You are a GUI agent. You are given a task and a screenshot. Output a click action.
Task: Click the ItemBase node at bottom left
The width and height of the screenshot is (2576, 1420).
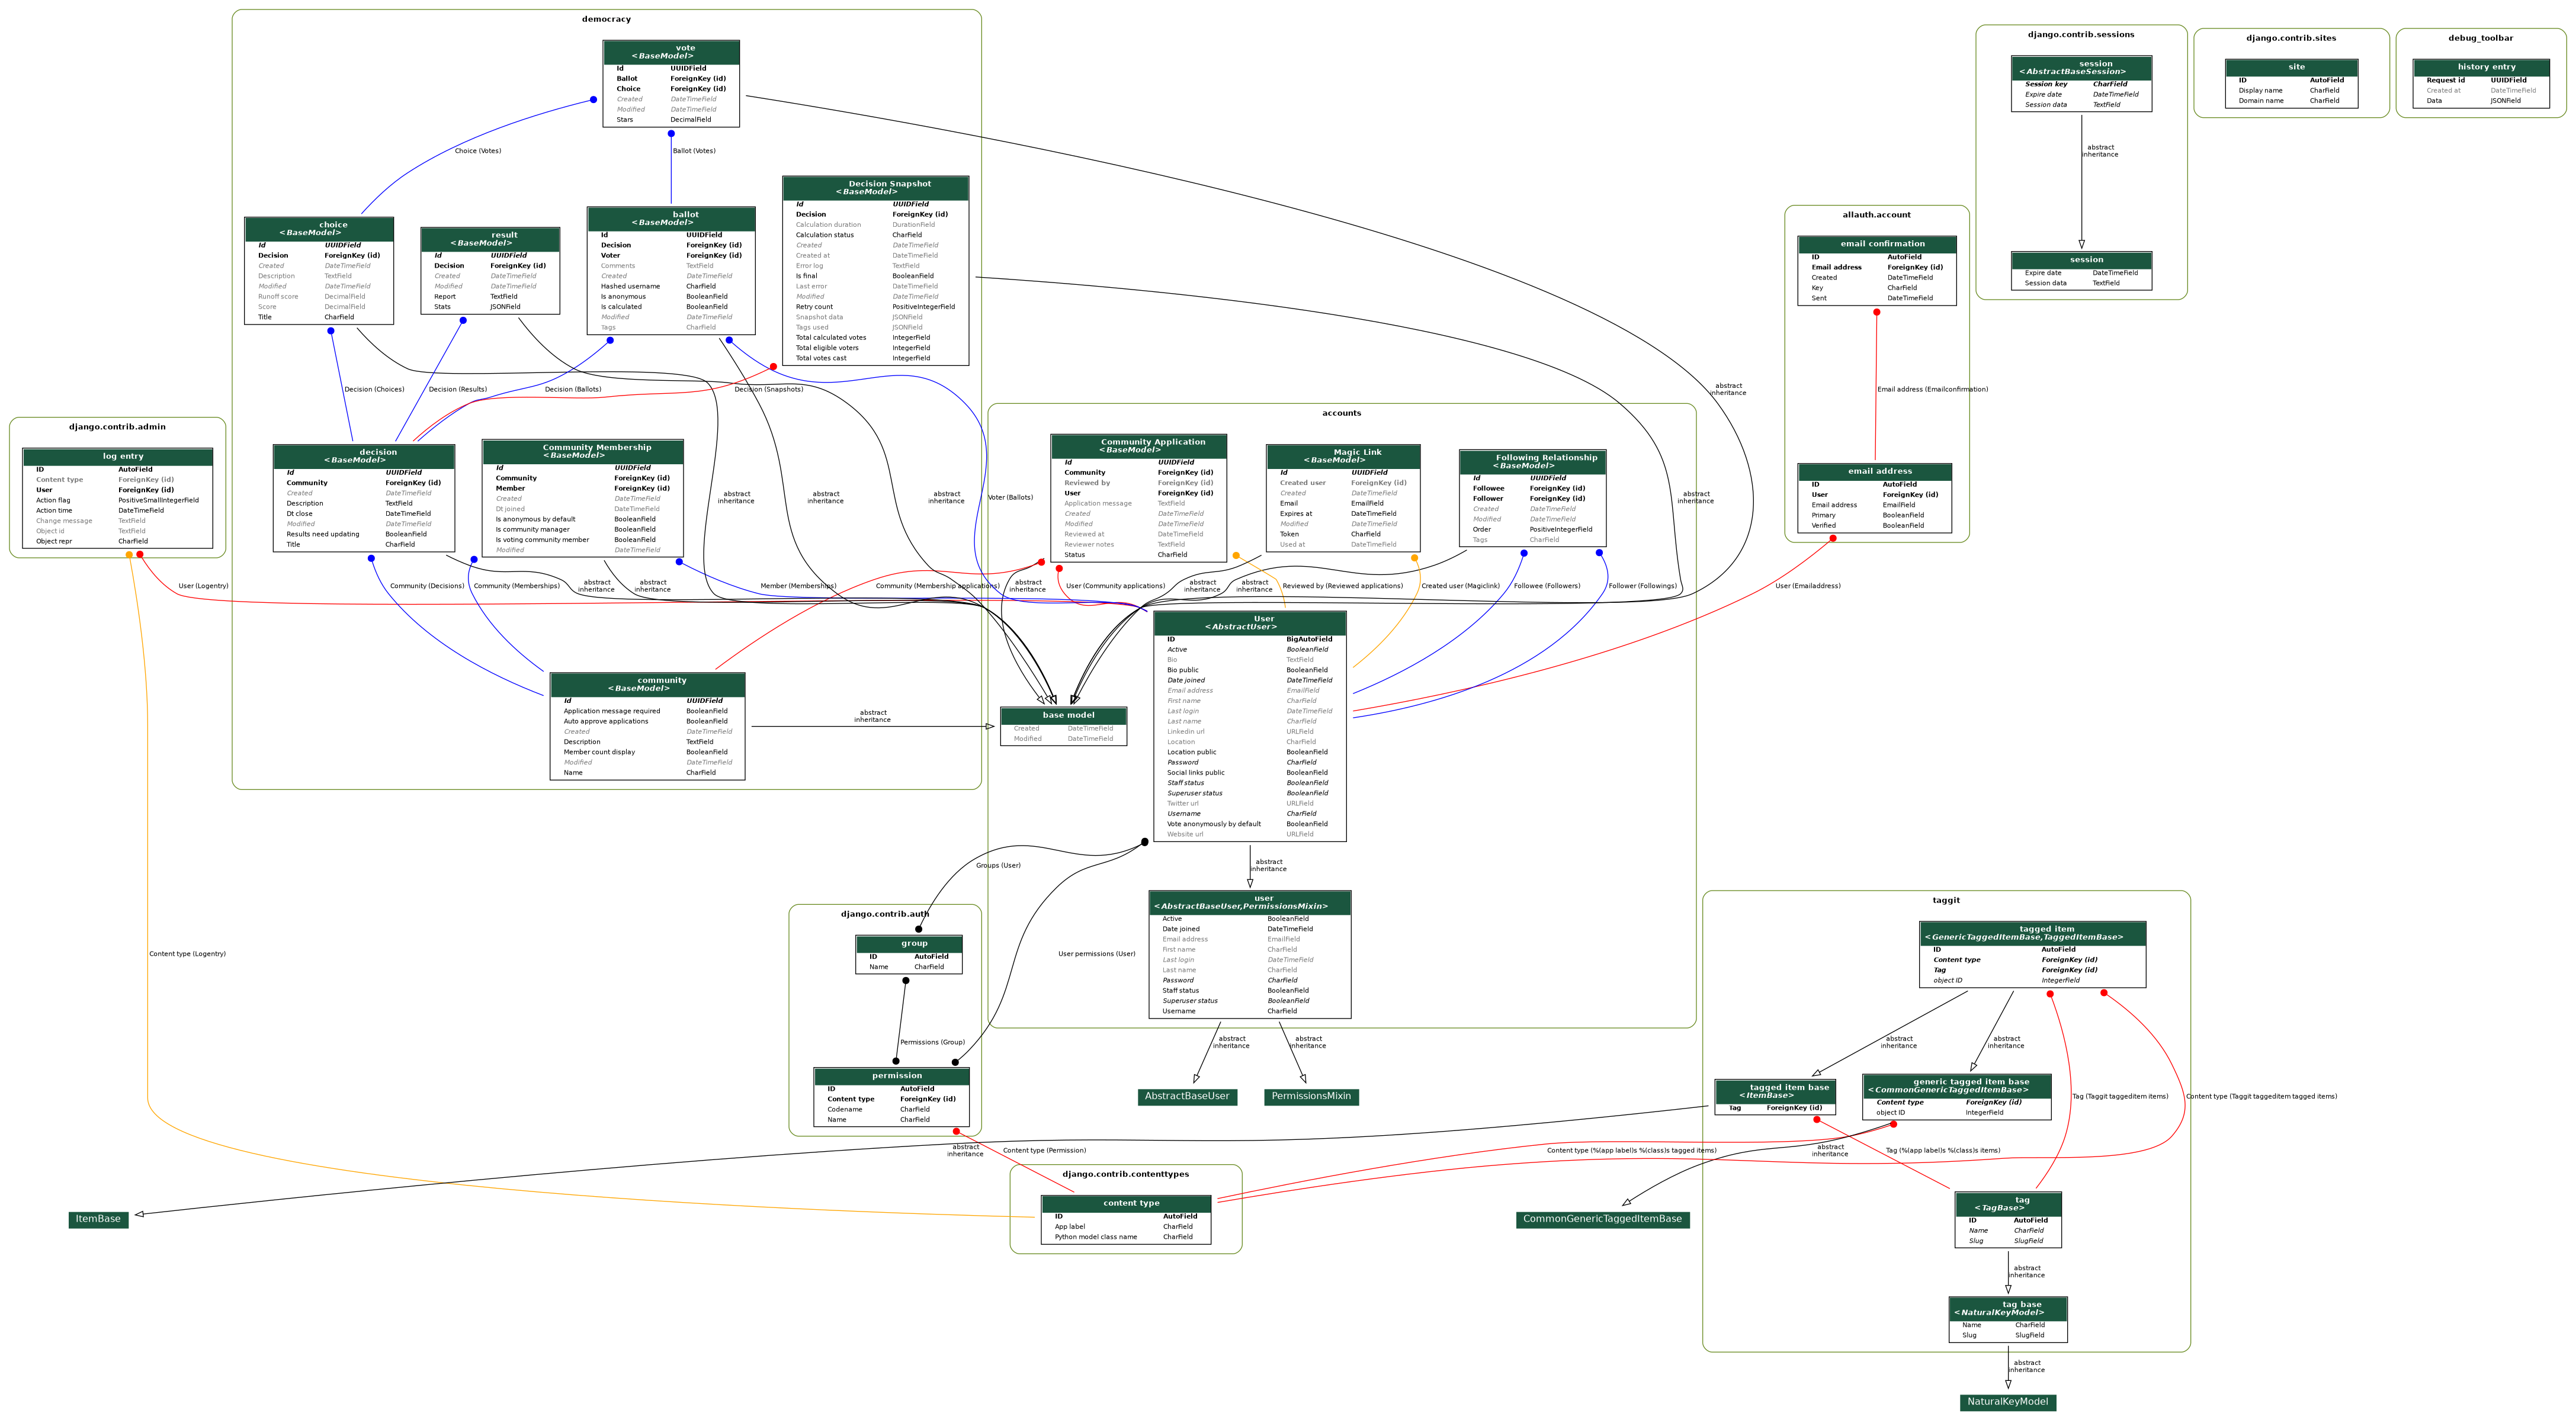(98, 1219)
